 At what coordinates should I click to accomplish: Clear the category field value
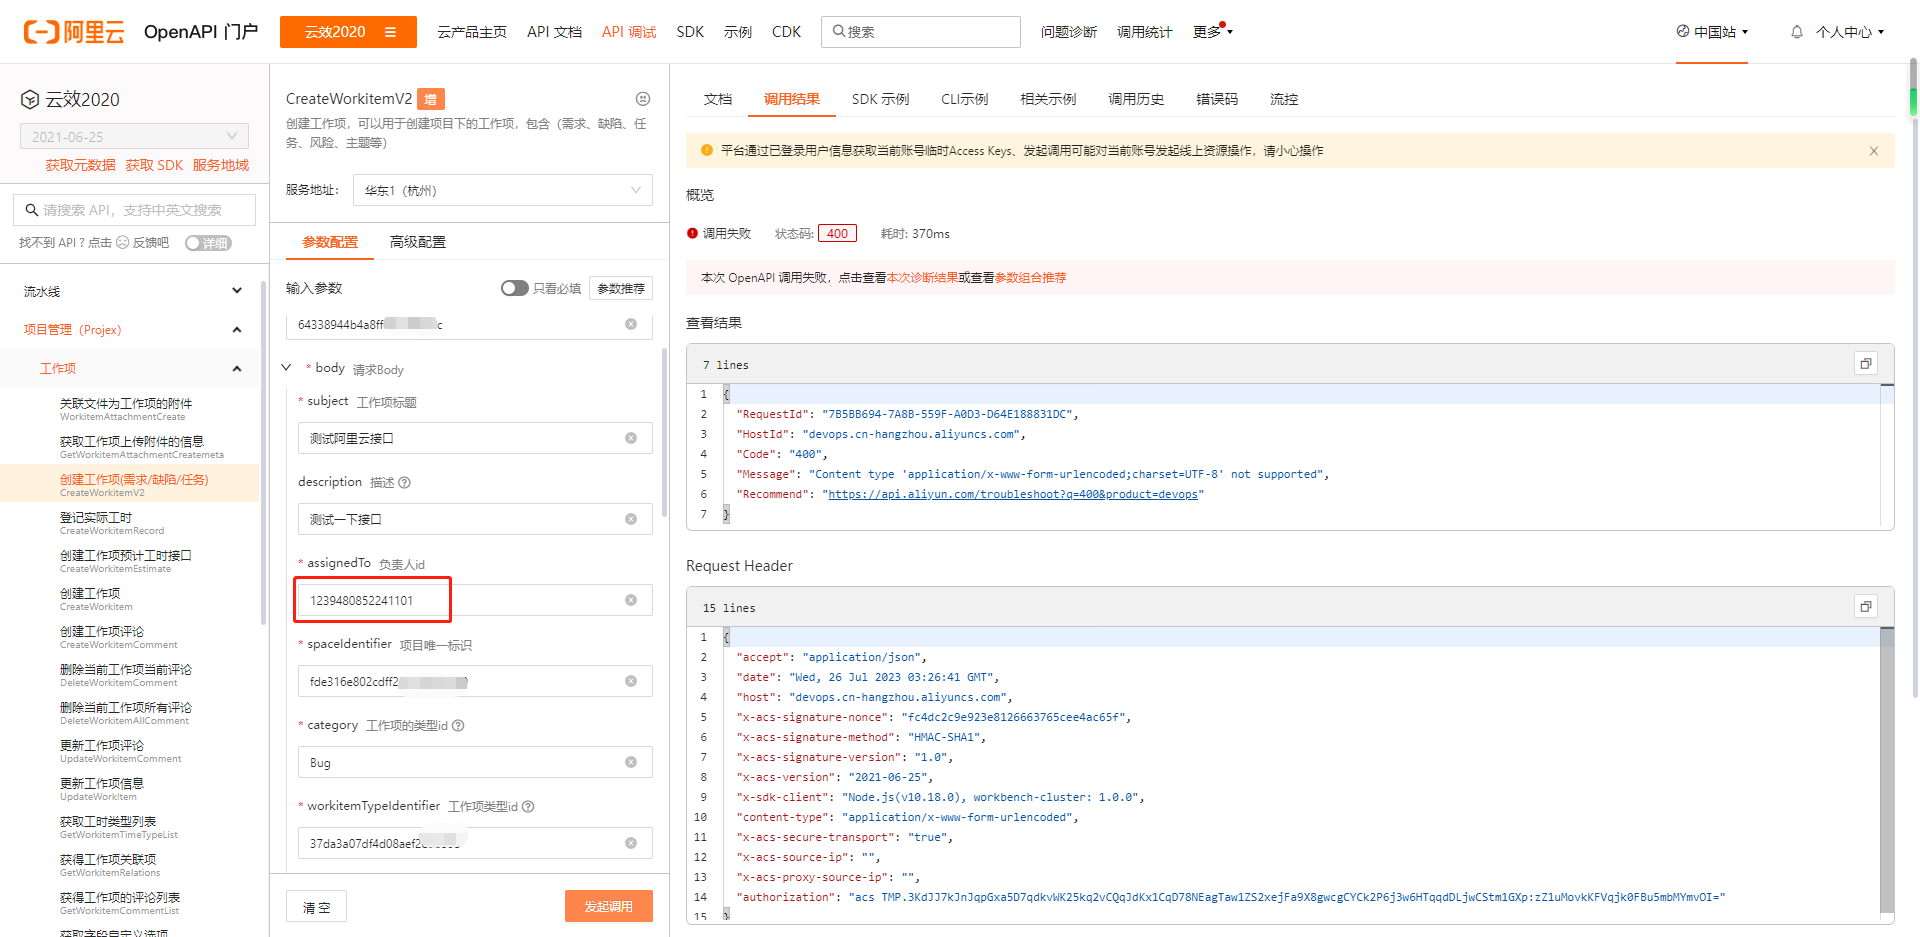coord(631,762)
